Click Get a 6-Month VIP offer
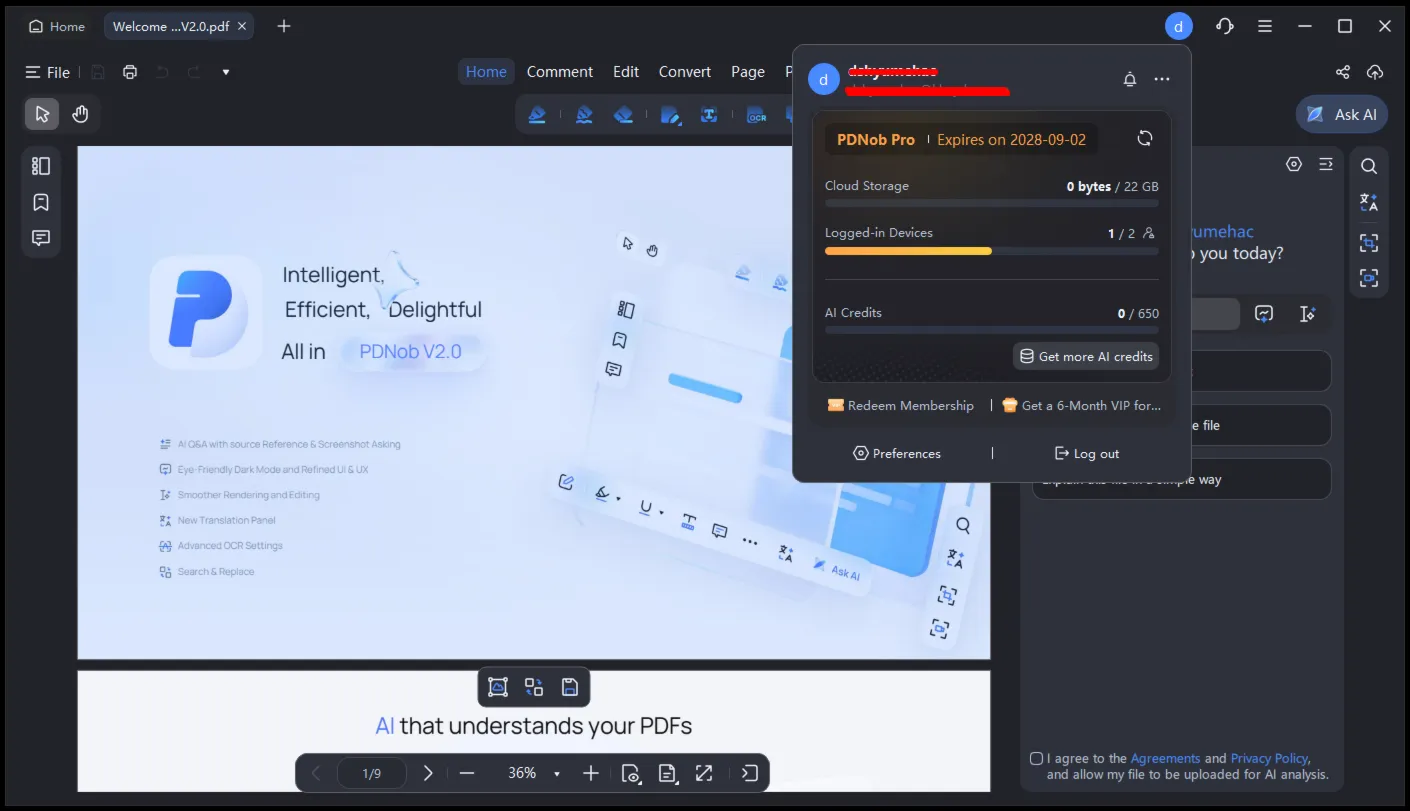Screen dimensions: 1410x811 click(x=1081, y=405)
